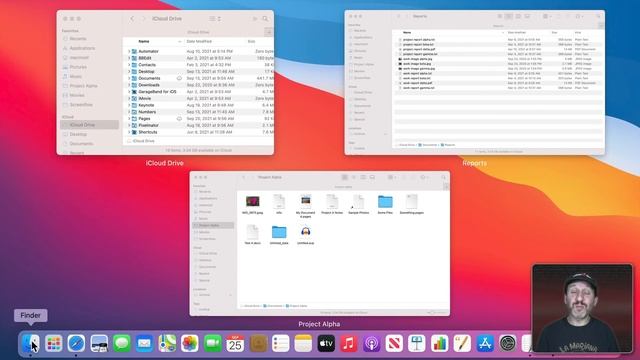Open Keynote from the Dock
The height and width of the screenshot is (360, 640).
click(x=417, y=343)
